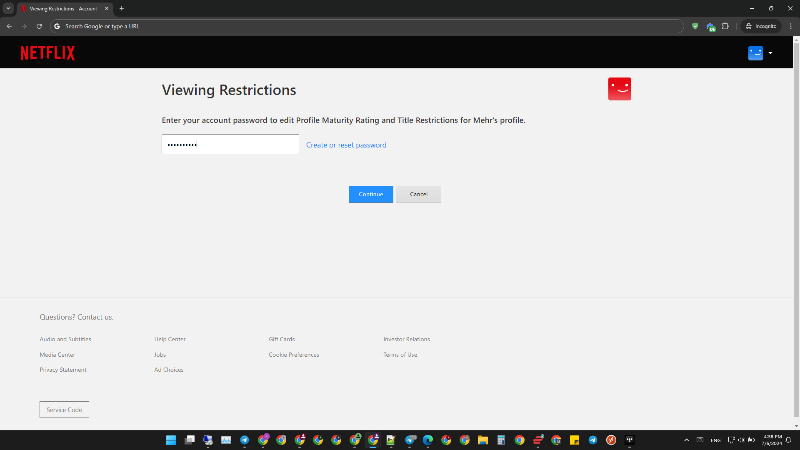Show hidden system tray icons

tap(687, 440)
